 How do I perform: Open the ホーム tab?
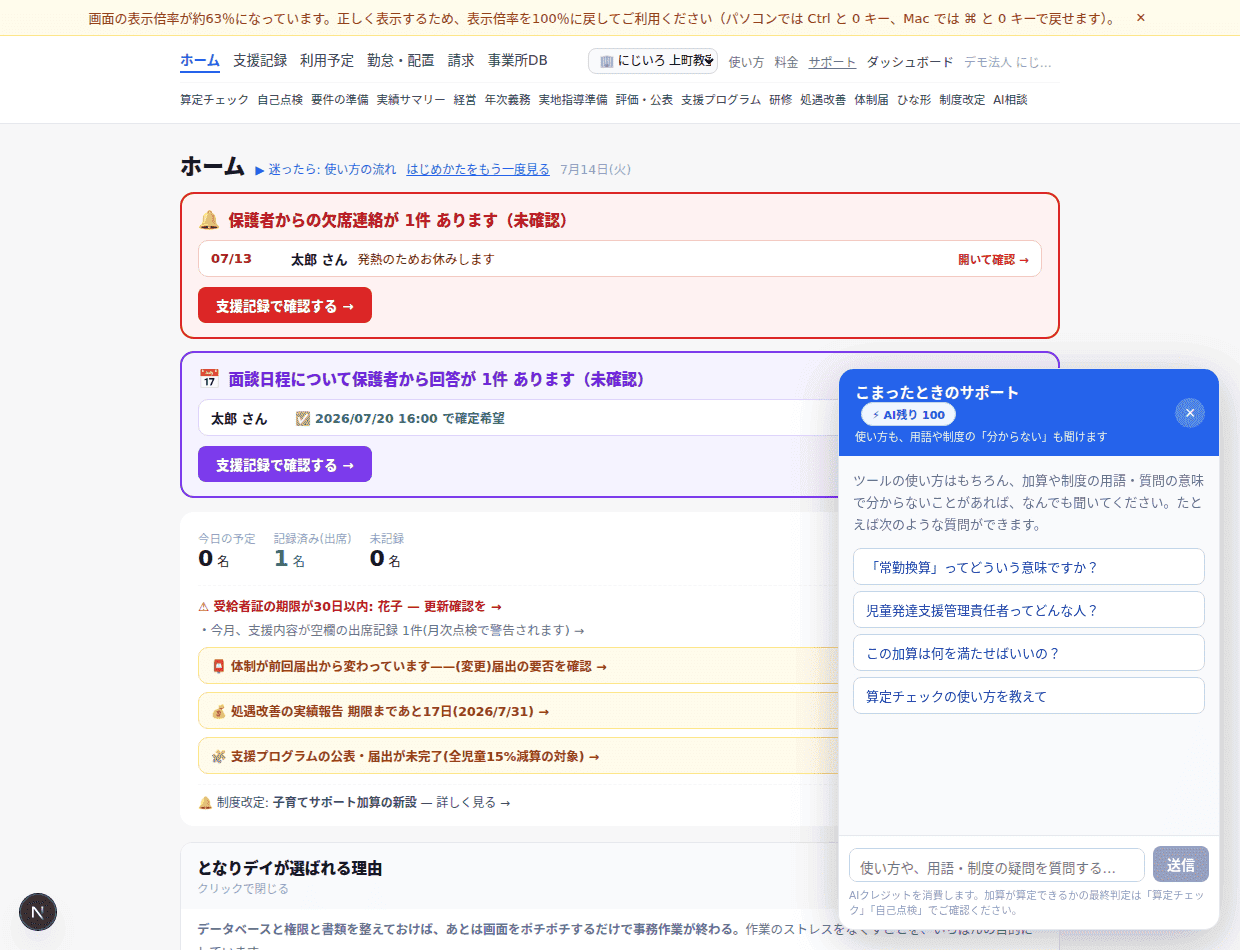click(x=200, y=60)
